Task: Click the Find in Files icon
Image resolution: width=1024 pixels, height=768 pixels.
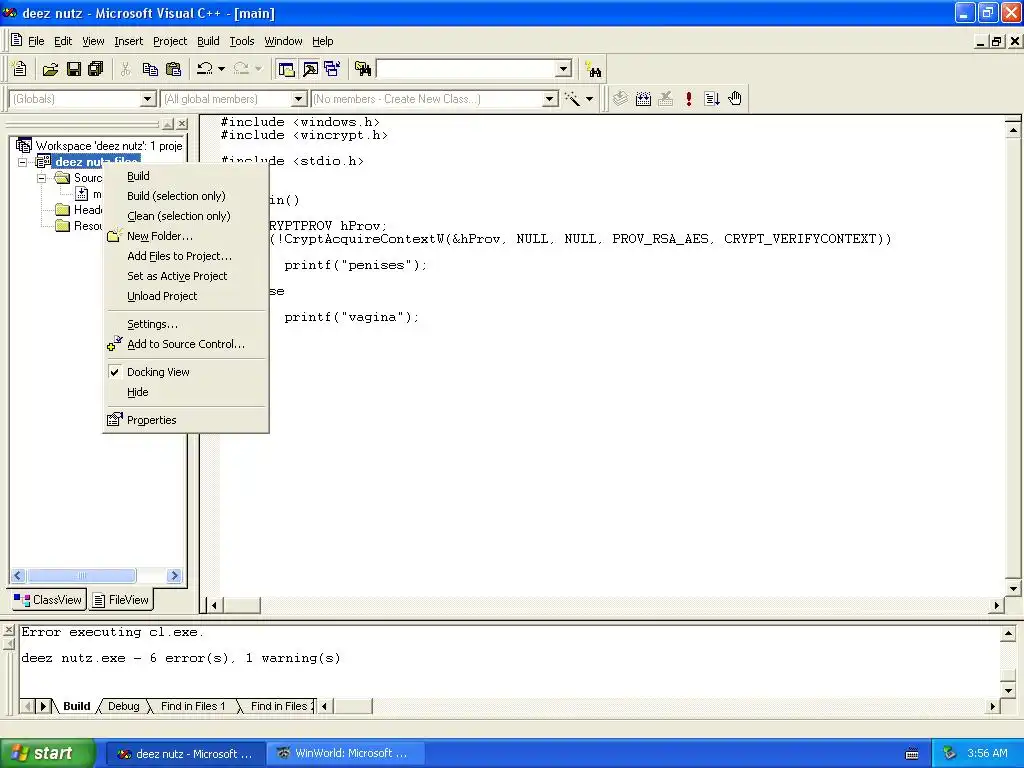Action: 363,69
